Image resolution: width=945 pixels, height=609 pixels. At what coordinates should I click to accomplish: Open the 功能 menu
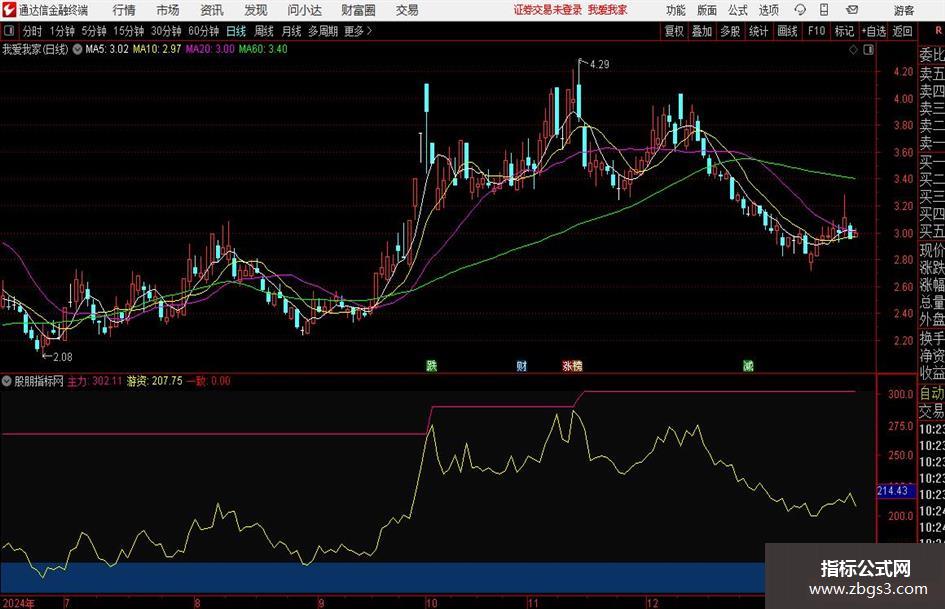coord(676,10)
